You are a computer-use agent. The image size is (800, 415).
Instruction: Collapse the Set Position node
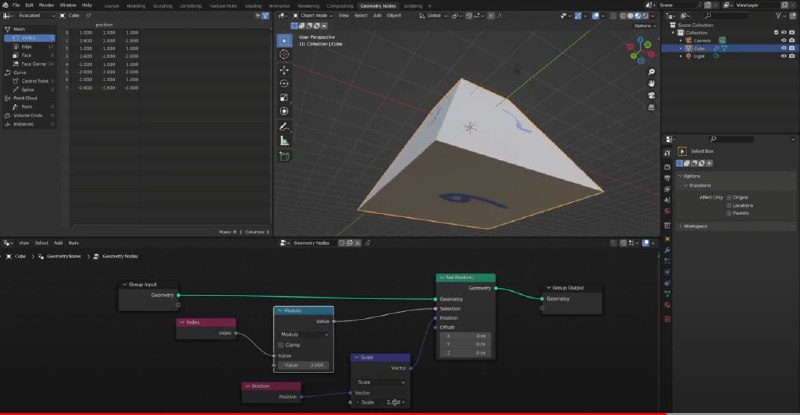(442, 278)
